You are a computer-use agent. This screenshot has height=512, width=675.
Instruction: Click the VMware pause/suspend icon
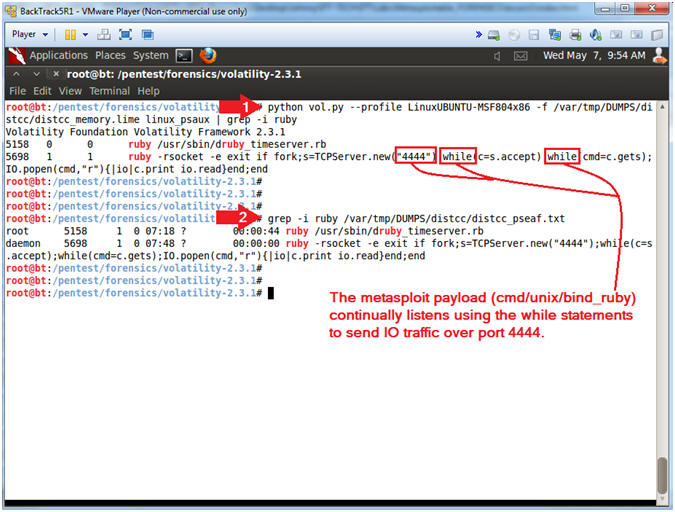click(x=70, y=34)
